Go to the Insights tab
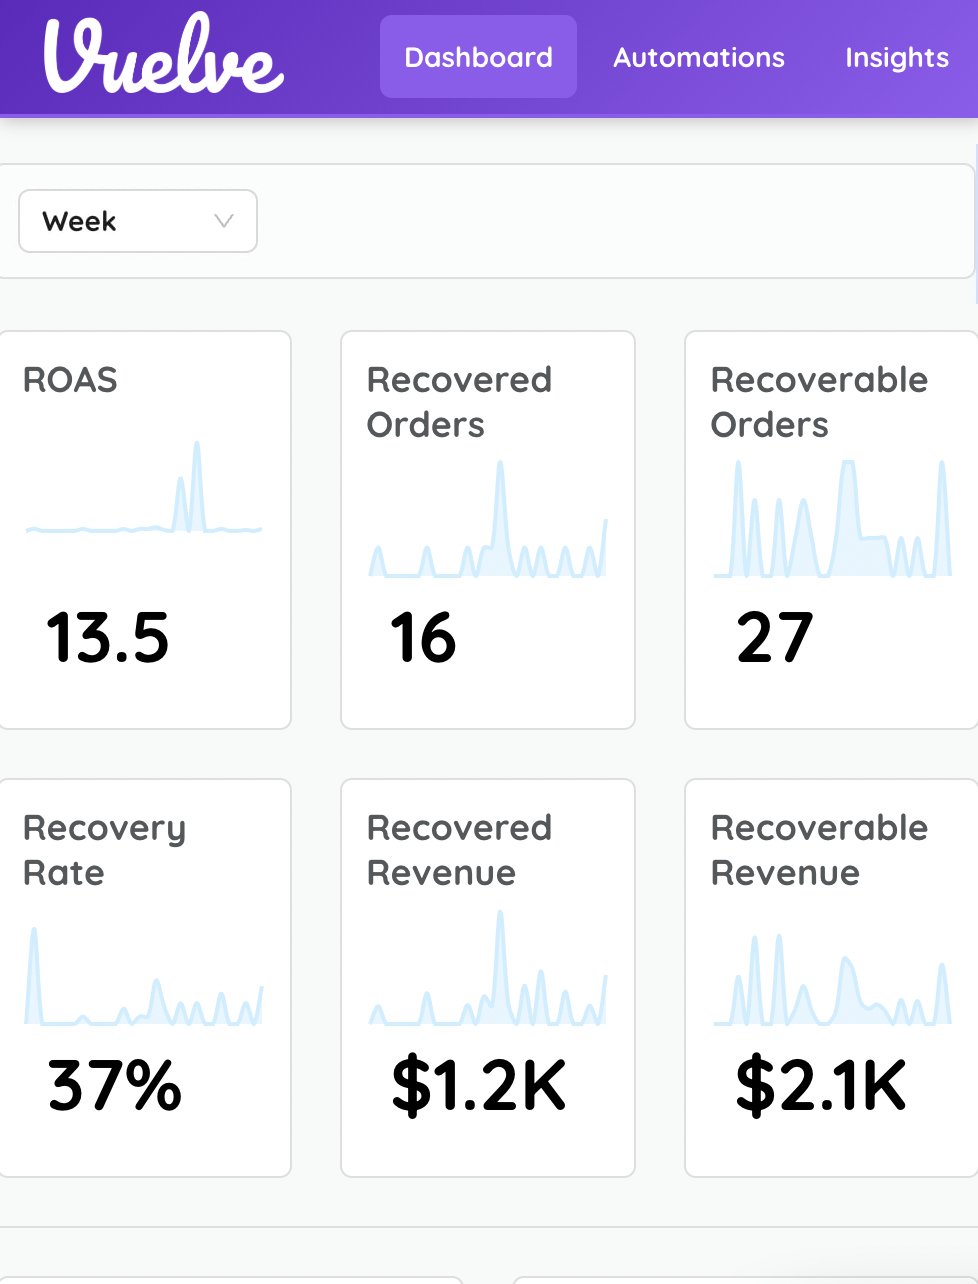978x1284 pixels. click(896, 57)
